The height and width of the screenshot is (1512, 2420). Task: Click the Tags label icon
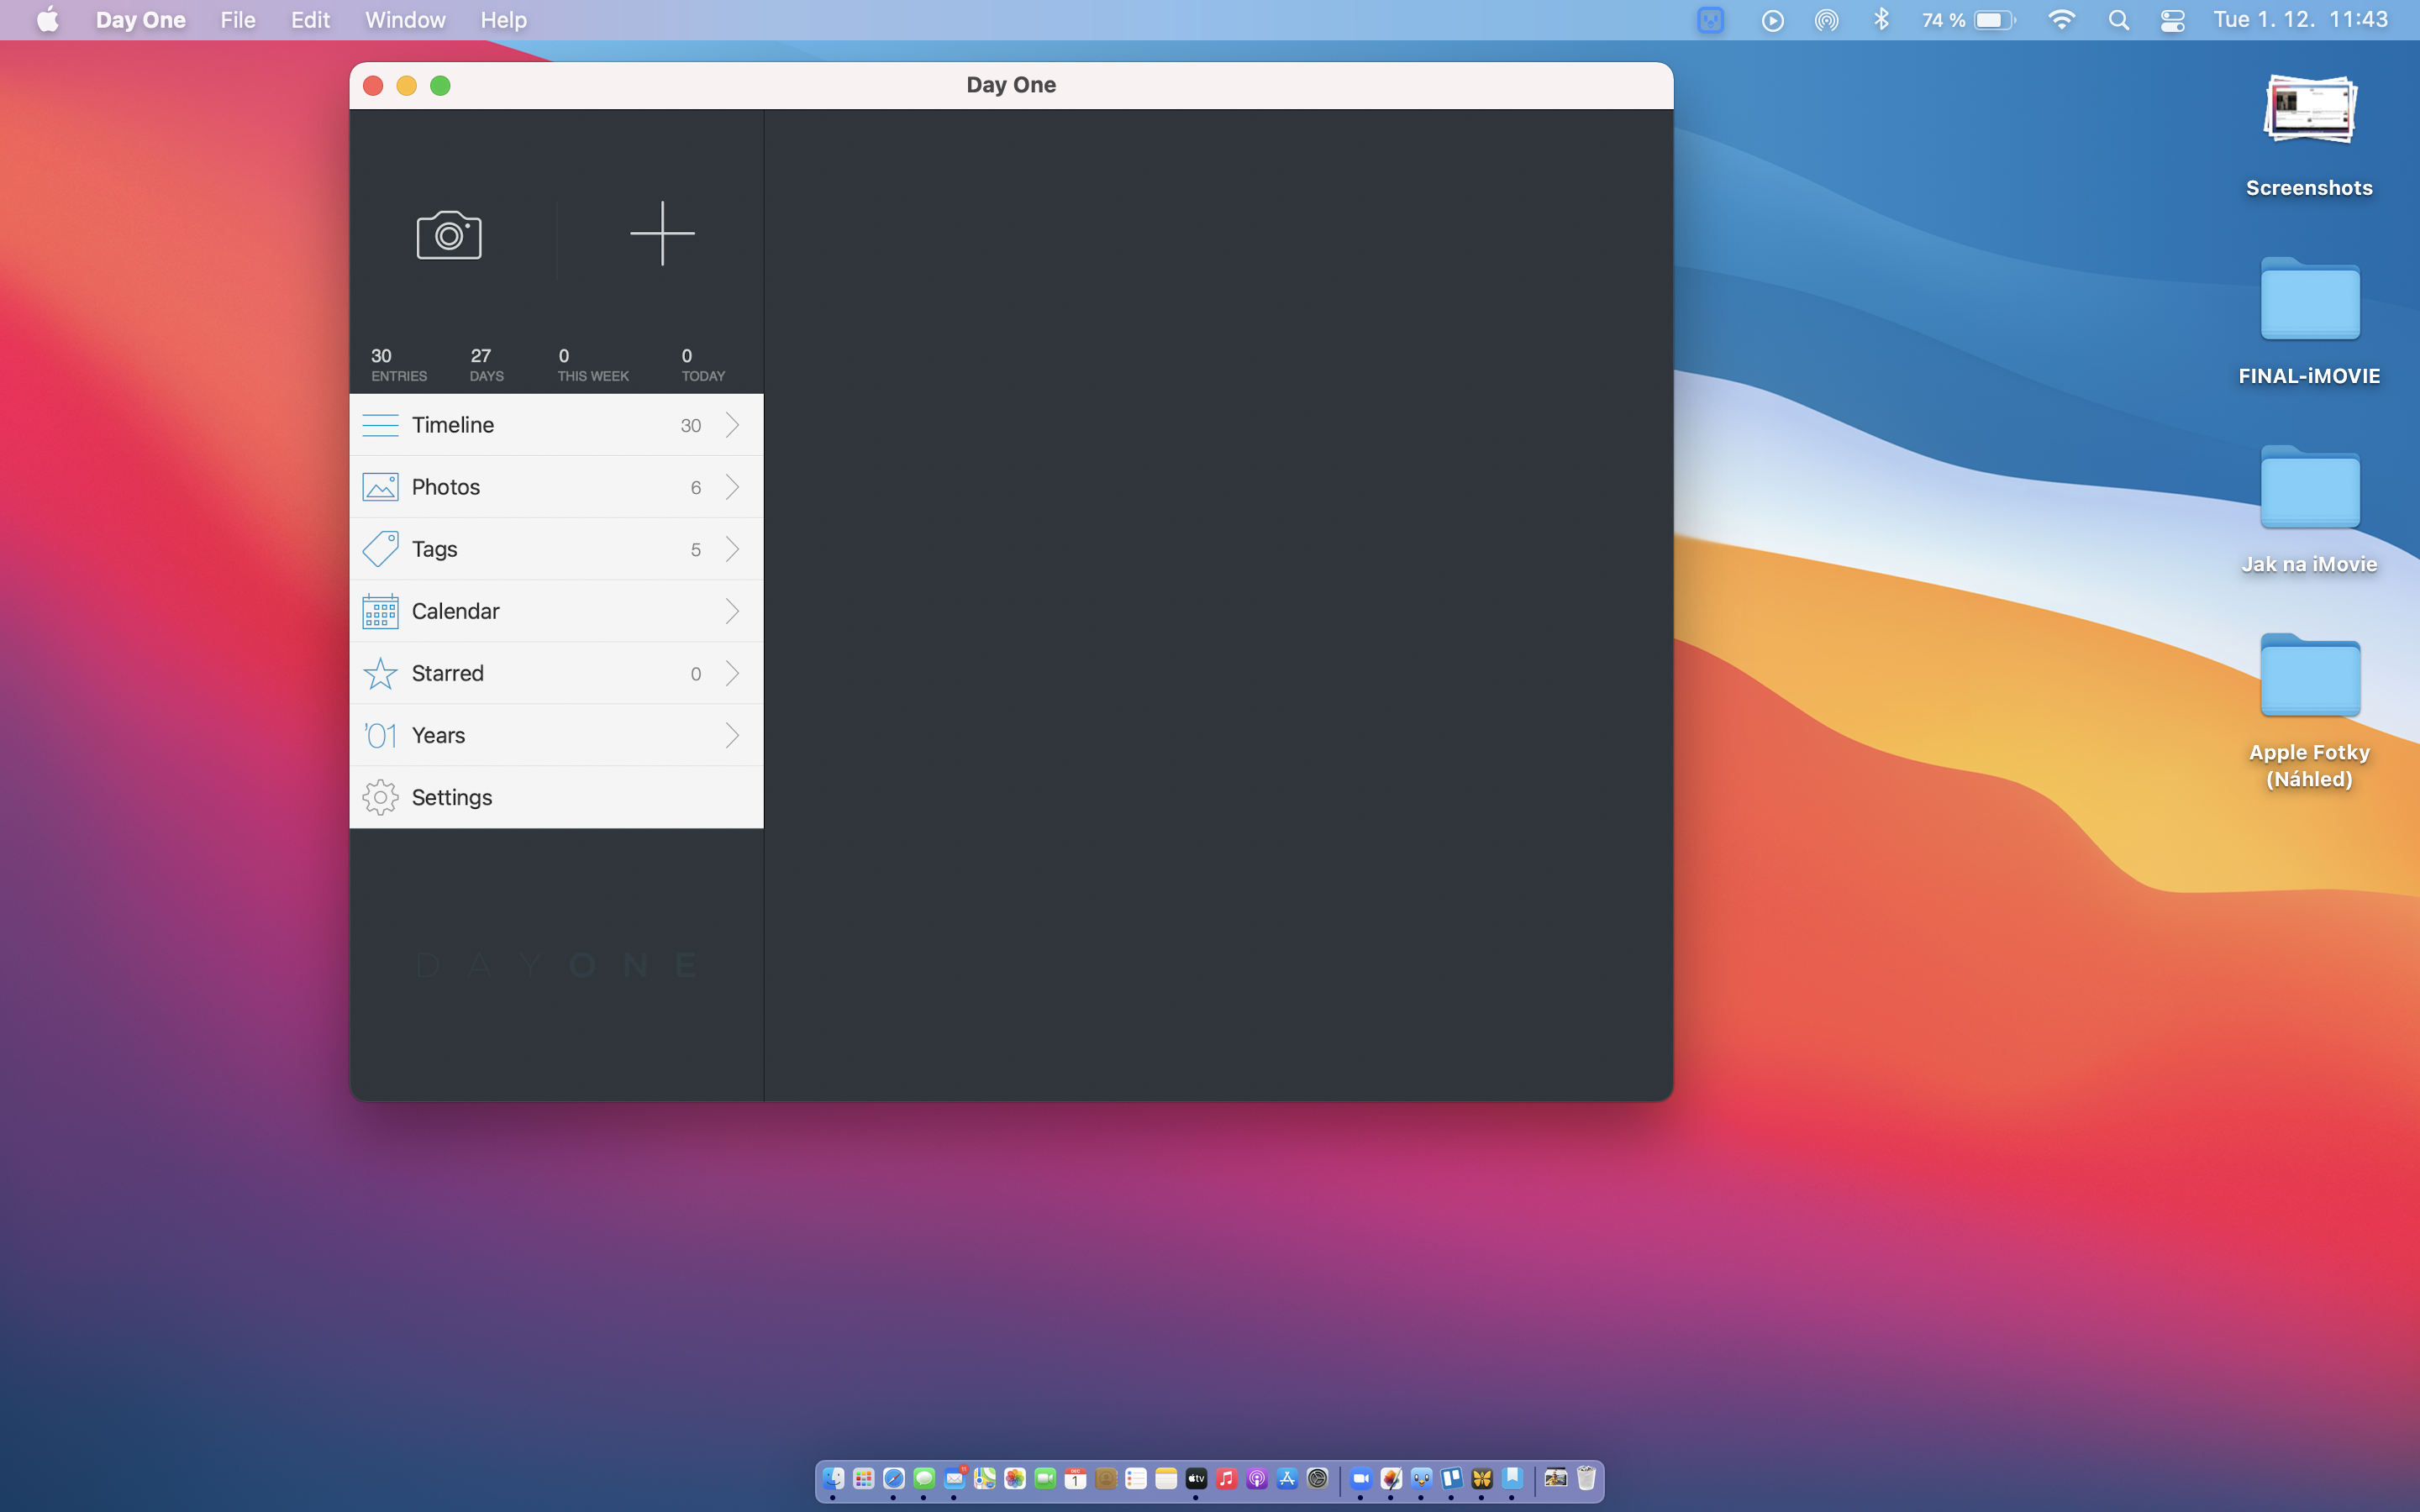[x=380, y=549]
